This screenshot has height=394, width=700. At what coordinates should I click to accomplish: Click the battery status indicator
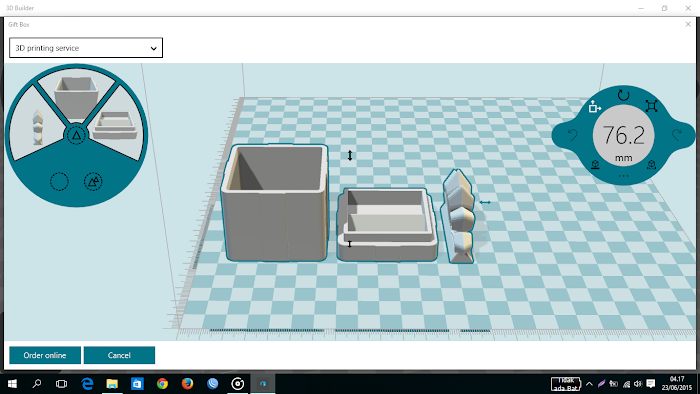tap(566, 384)
